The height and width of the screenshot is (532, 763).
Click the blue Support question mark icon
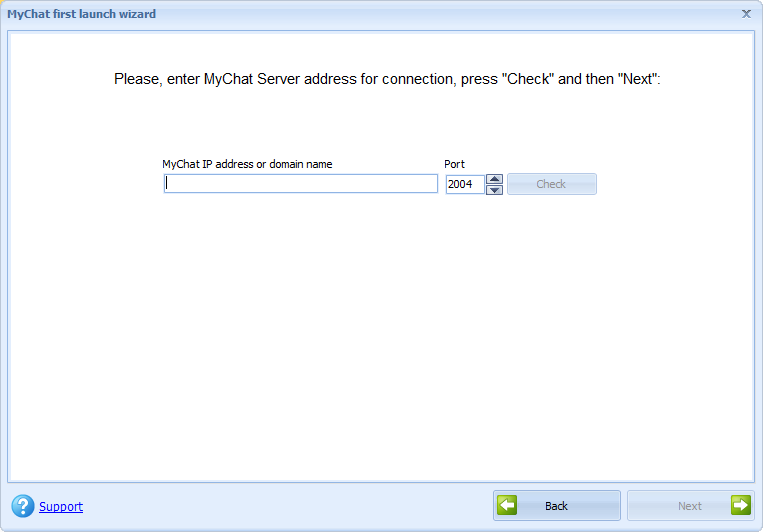(22, 506)
